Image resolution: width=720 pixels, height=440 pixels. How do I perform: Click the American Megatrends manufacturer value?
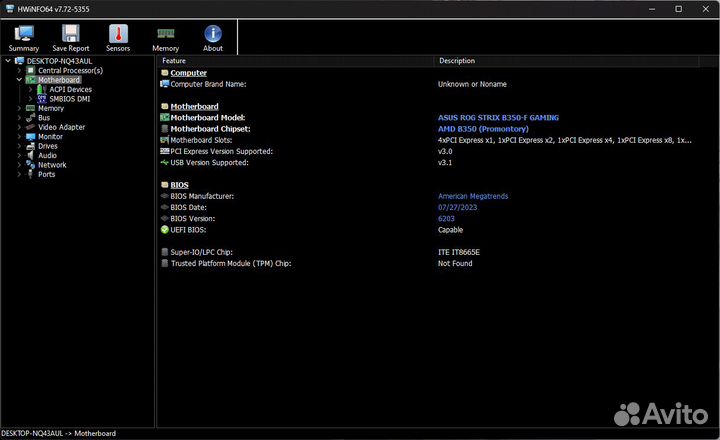(x=472, y=196)
